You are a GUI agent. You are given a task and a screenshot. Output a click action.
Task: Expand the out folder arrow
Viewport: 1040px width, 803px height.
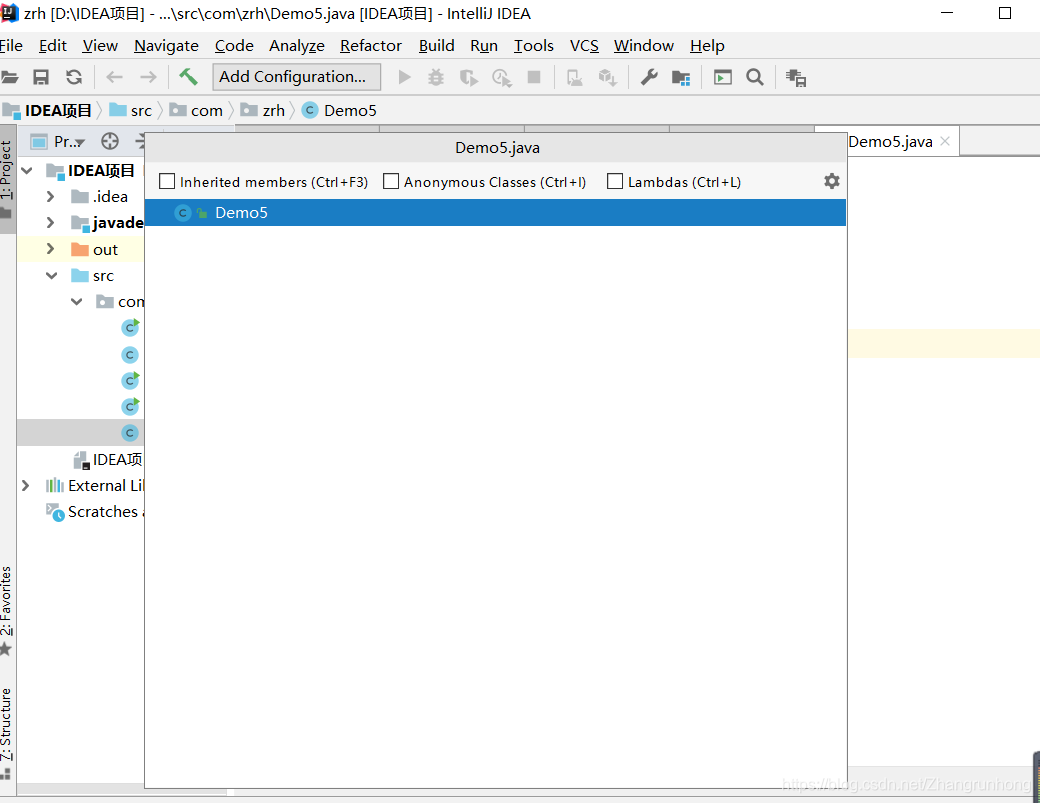click(x=50, y=249)
